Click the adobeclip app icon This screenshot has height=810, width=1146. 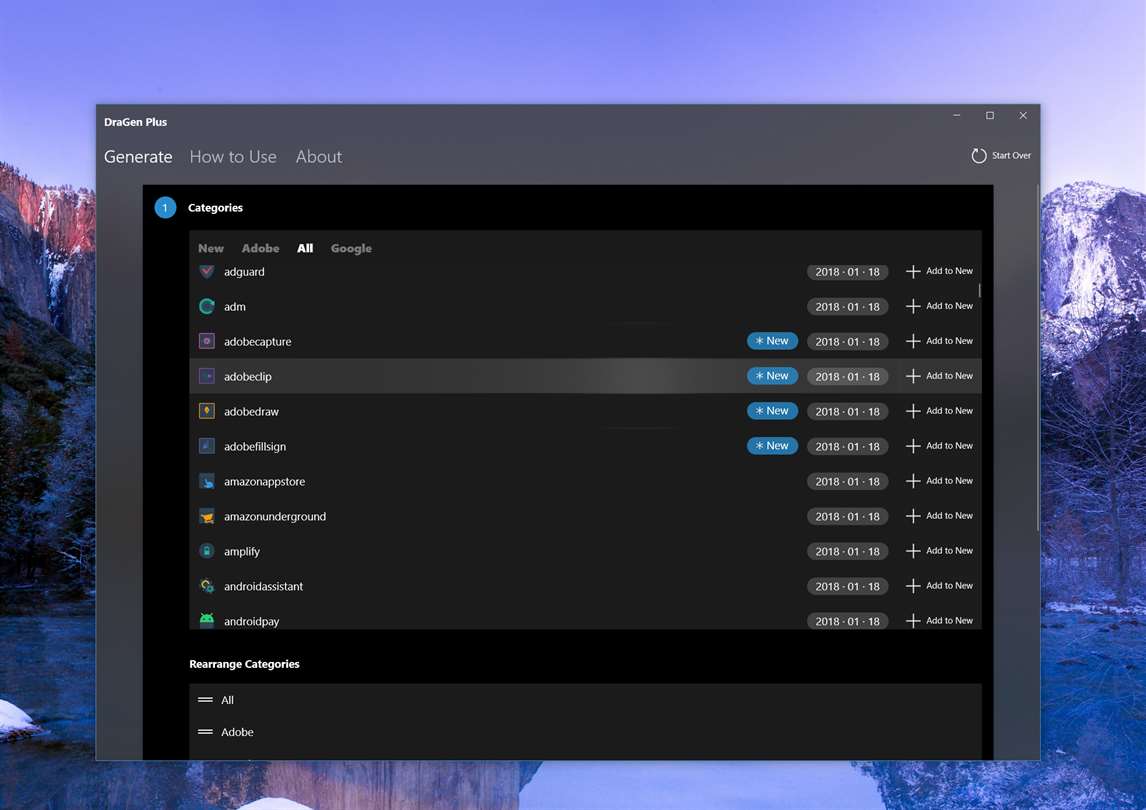pos(207,376)
